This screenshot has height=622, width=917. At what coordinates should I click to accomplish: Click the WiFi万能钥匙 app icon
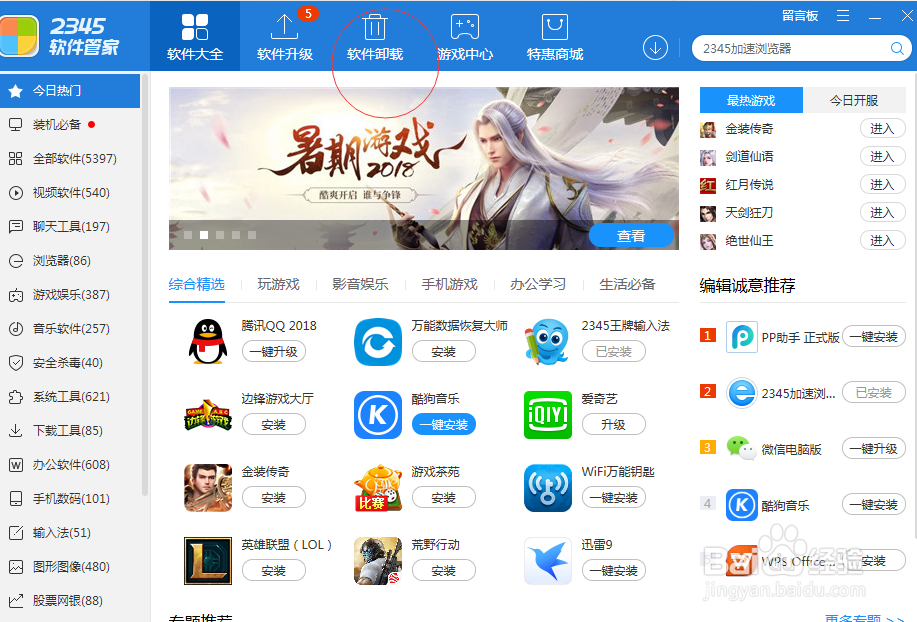coord(547,487)
